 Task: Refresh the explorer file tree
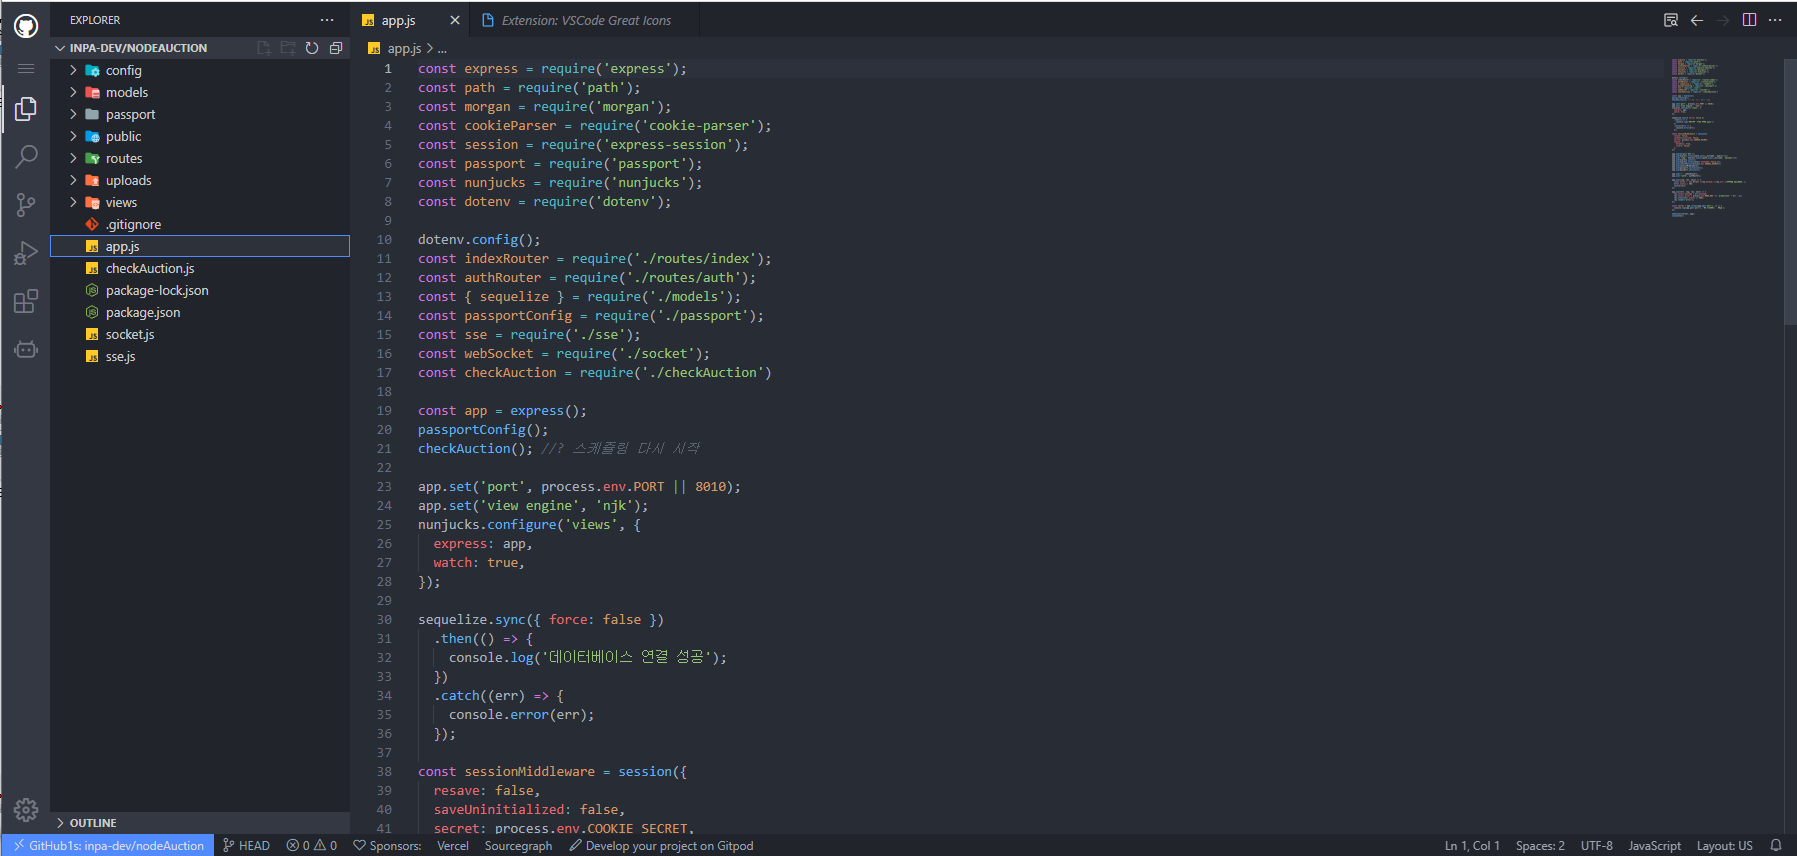click(312, 48)
